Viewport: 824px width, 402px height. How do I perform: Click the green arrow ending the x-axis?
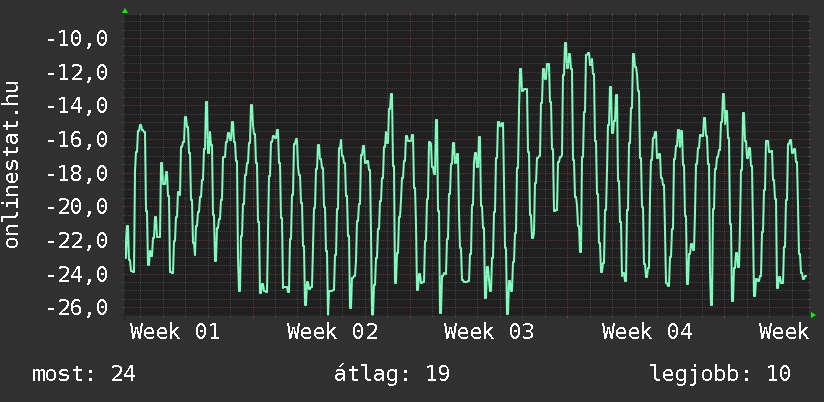point(813,315)
